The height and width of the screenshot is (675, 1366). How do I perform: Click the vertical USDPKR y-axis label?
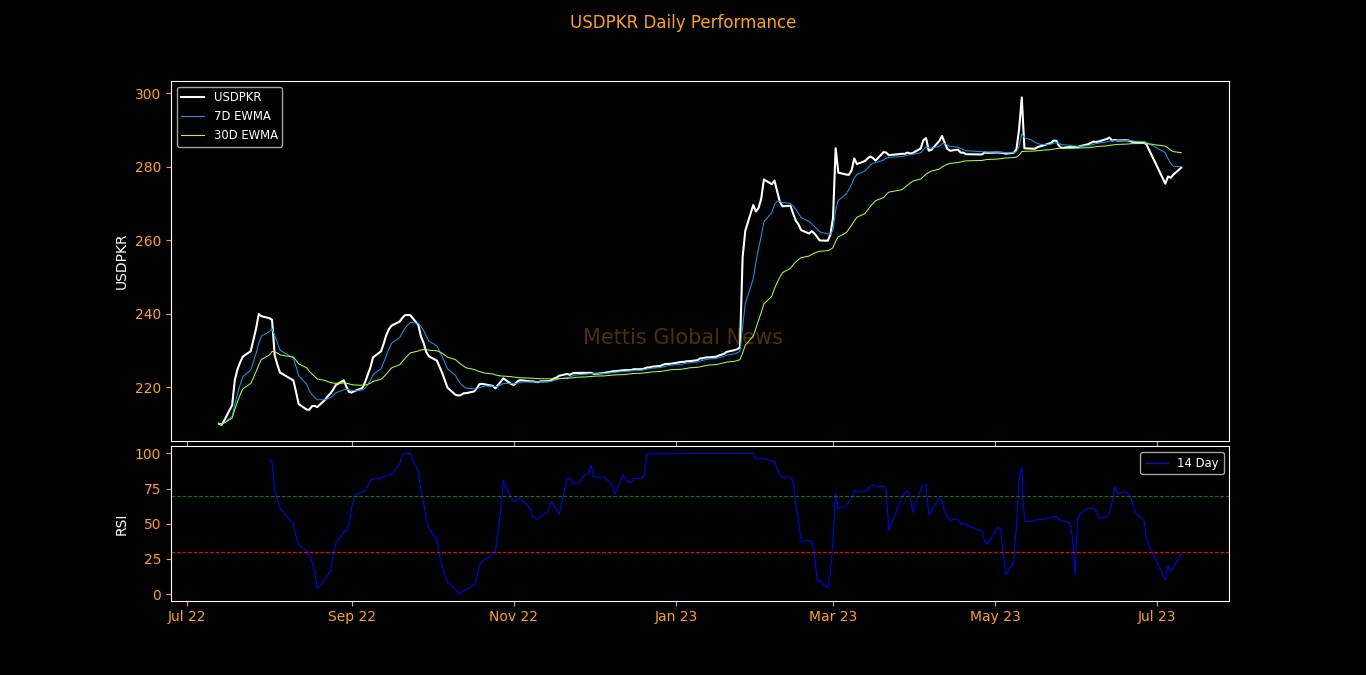pyautogui.click(x=121, y=262)
